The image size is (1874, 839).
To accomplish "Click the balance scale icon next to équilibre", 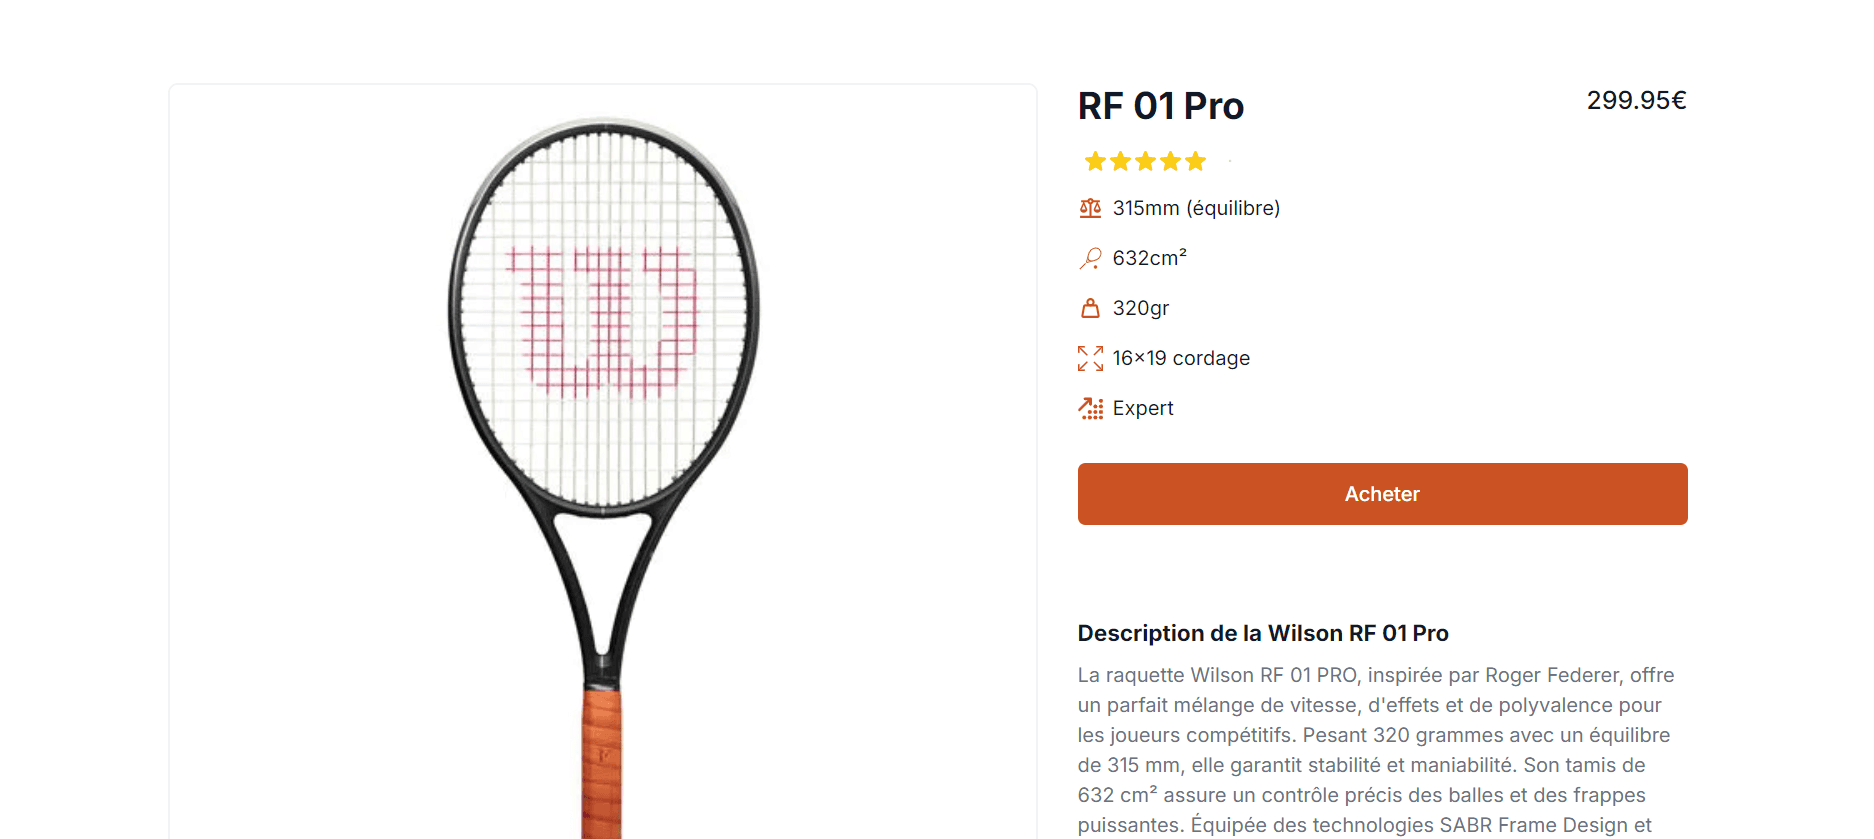I will pyautogui.click(x=1090, y=207).
